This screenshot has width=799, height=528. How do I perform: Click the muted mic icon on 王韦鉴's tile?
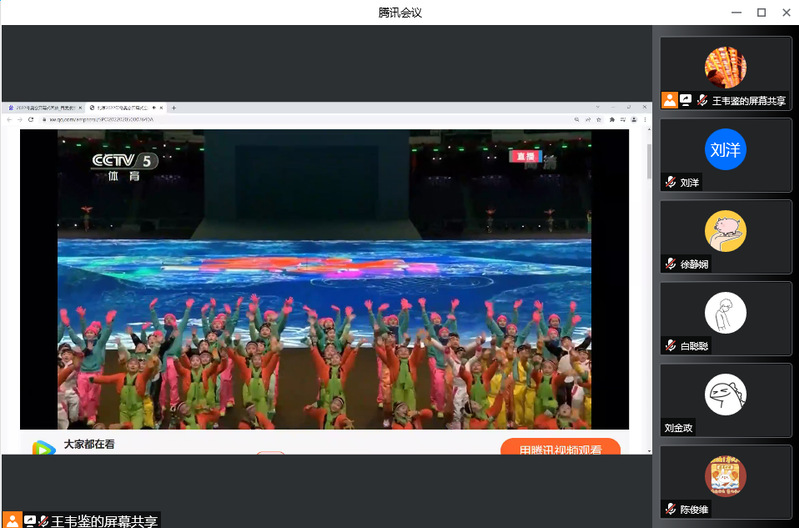click(702, 100)
